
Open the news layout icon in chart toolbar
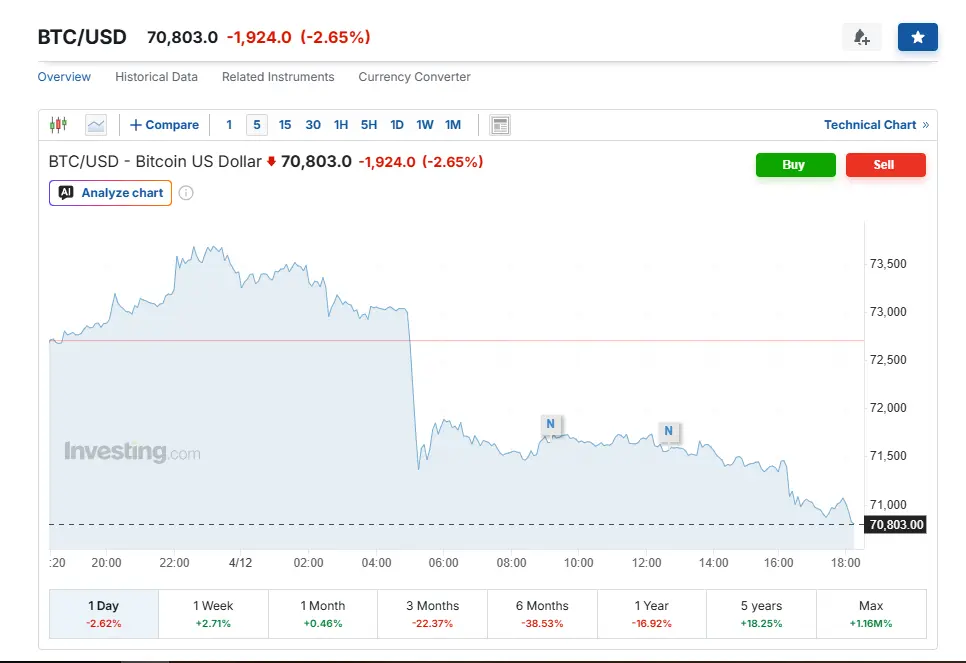tap(500, 125)
